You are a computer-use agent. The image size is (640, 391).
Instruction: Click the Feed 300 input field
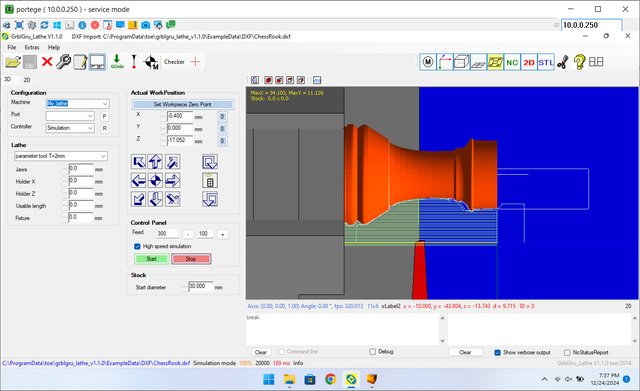[x=168, y=234]
